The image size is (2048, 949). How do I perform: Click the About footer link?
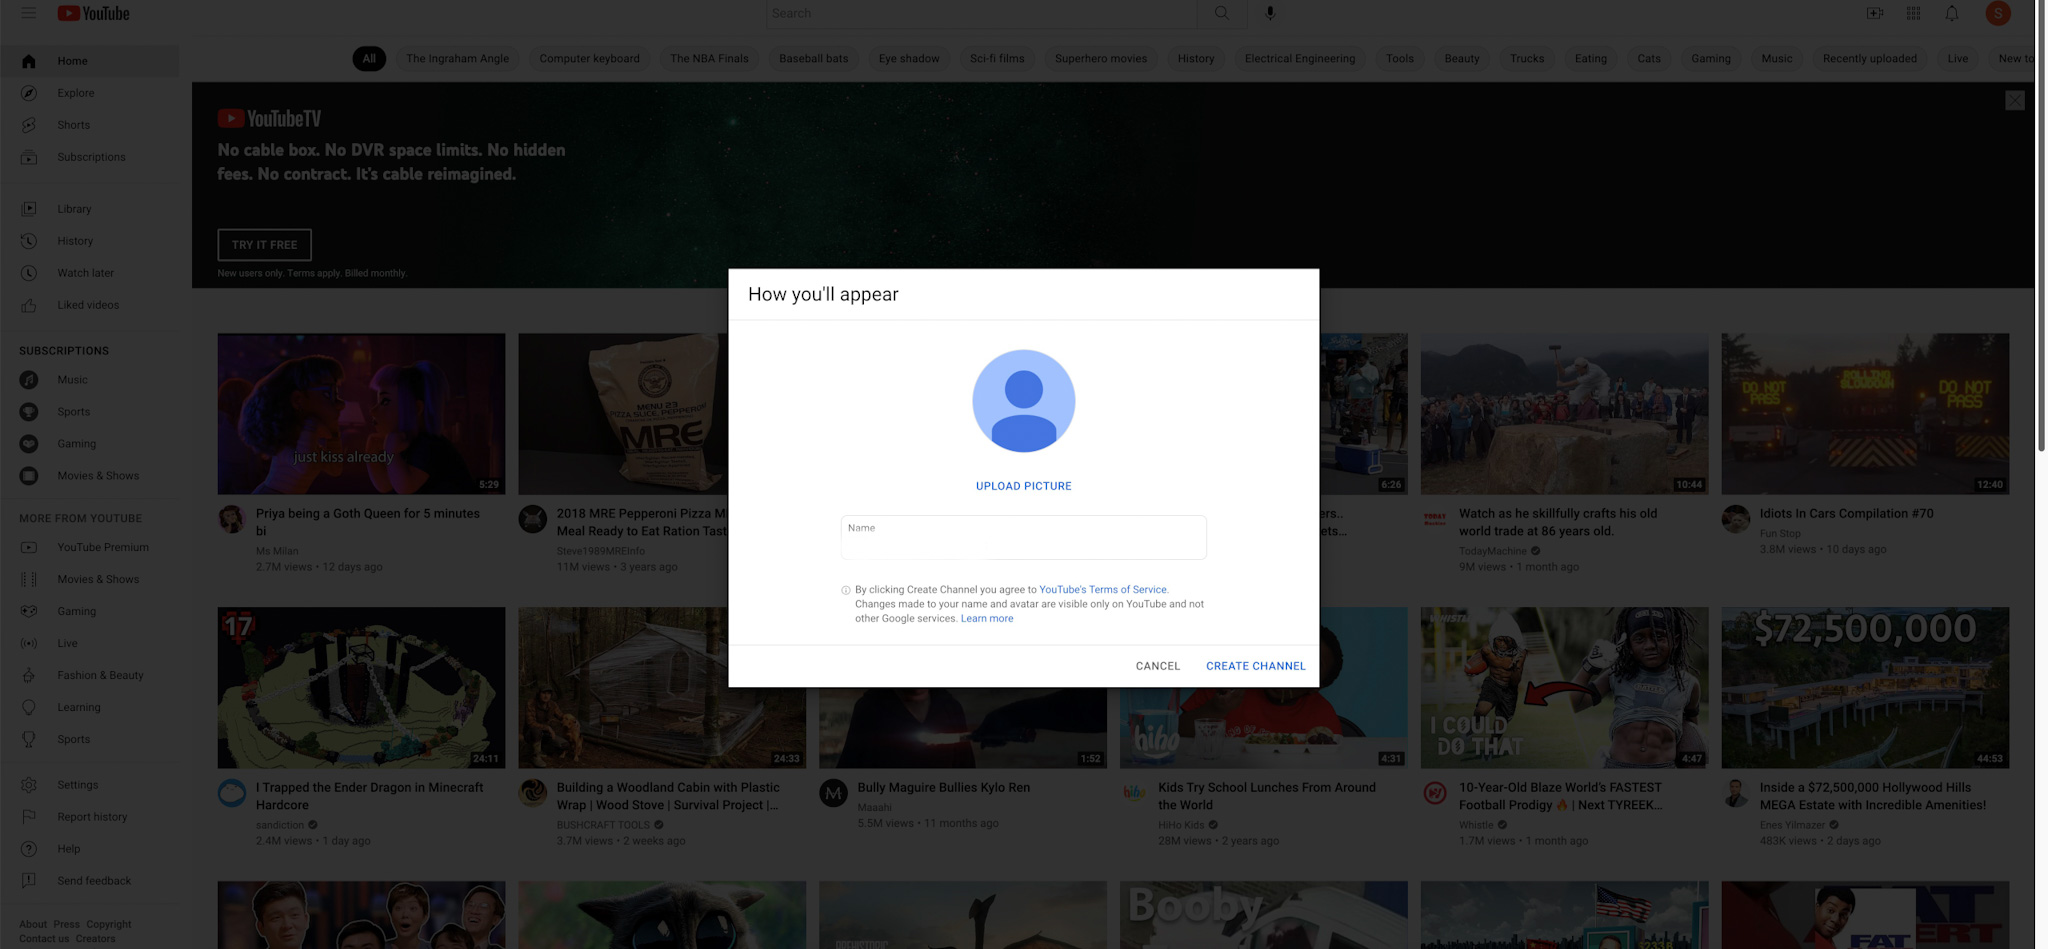pyautogui.click(x=33, y=925)
